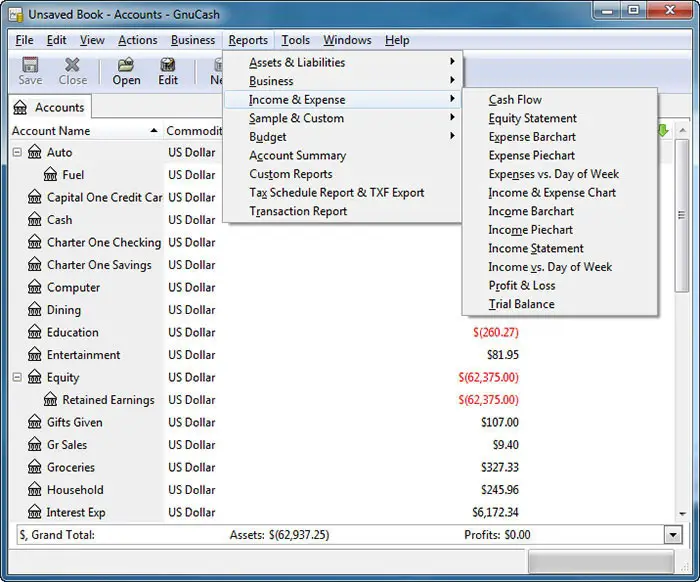Open the Windows menu

tap(347, 40)
